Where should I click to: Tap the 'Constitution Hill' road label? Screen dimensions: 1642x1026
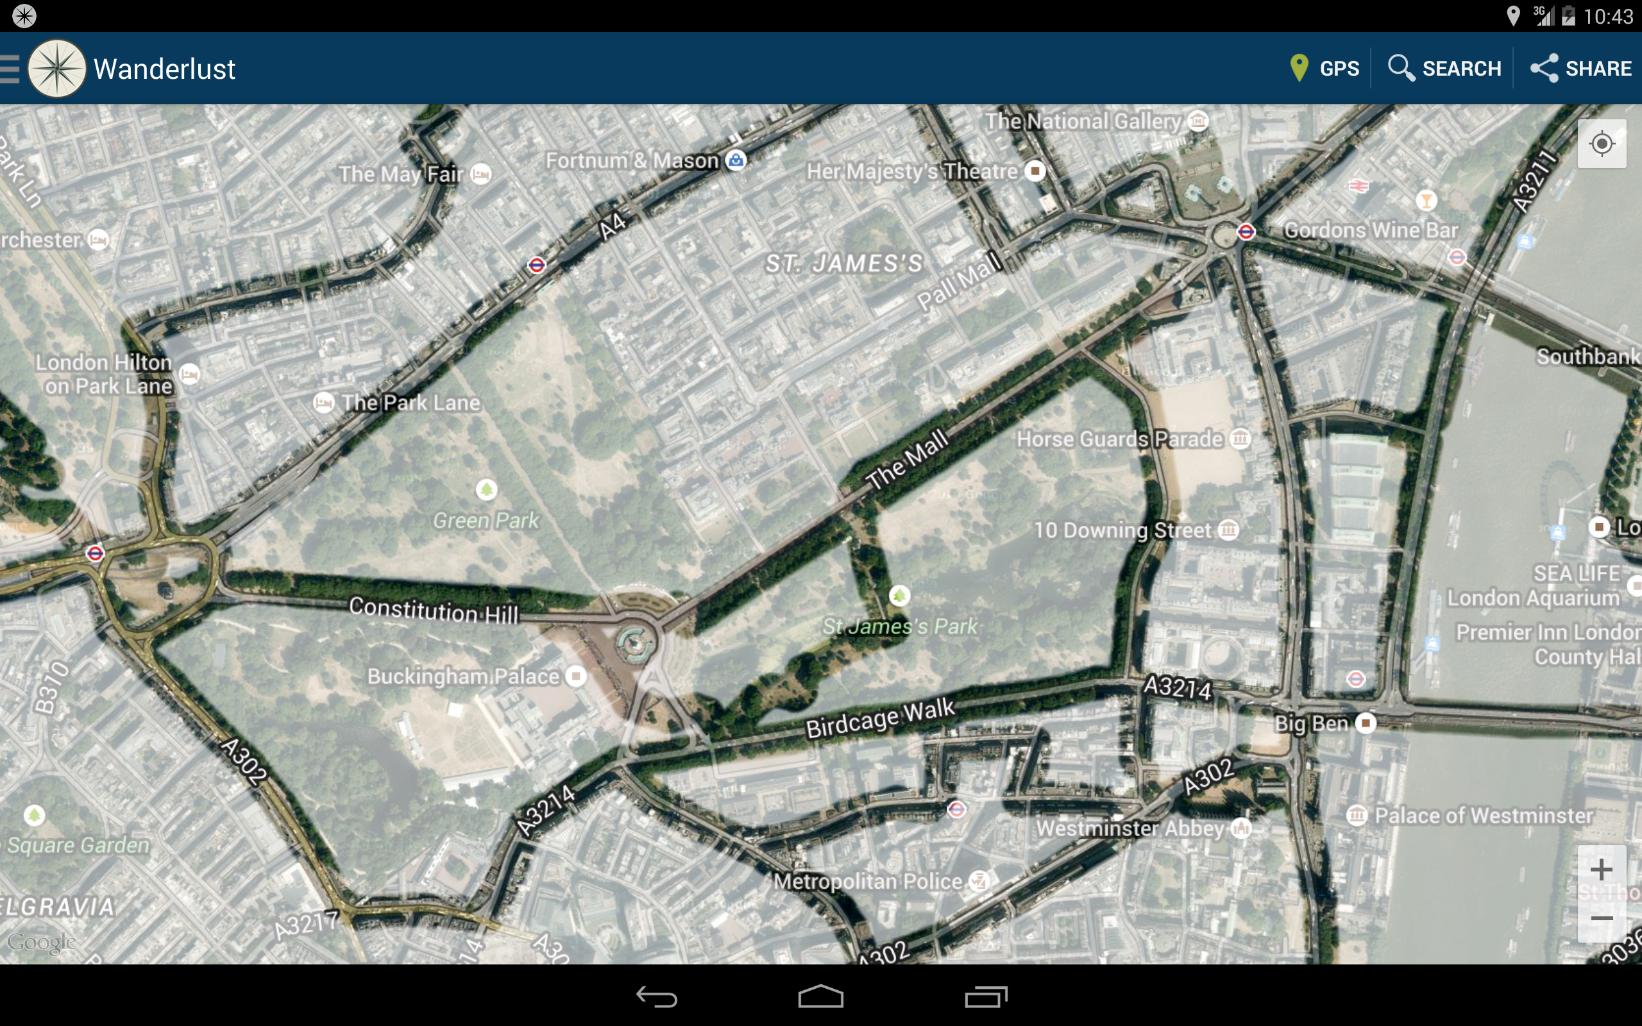coord(434,610)
